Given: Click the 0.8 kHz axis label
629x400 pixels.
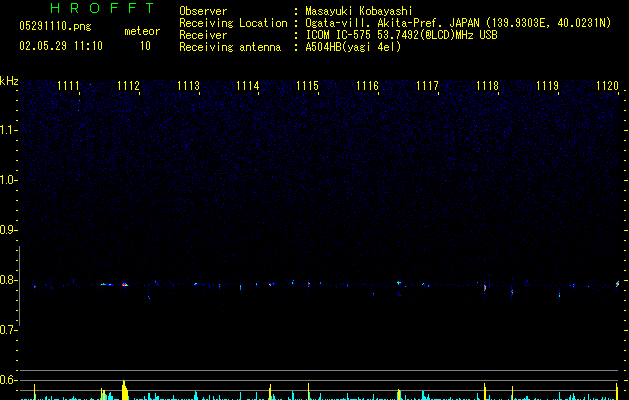Looking at the screenshot, I should point(8,280).
